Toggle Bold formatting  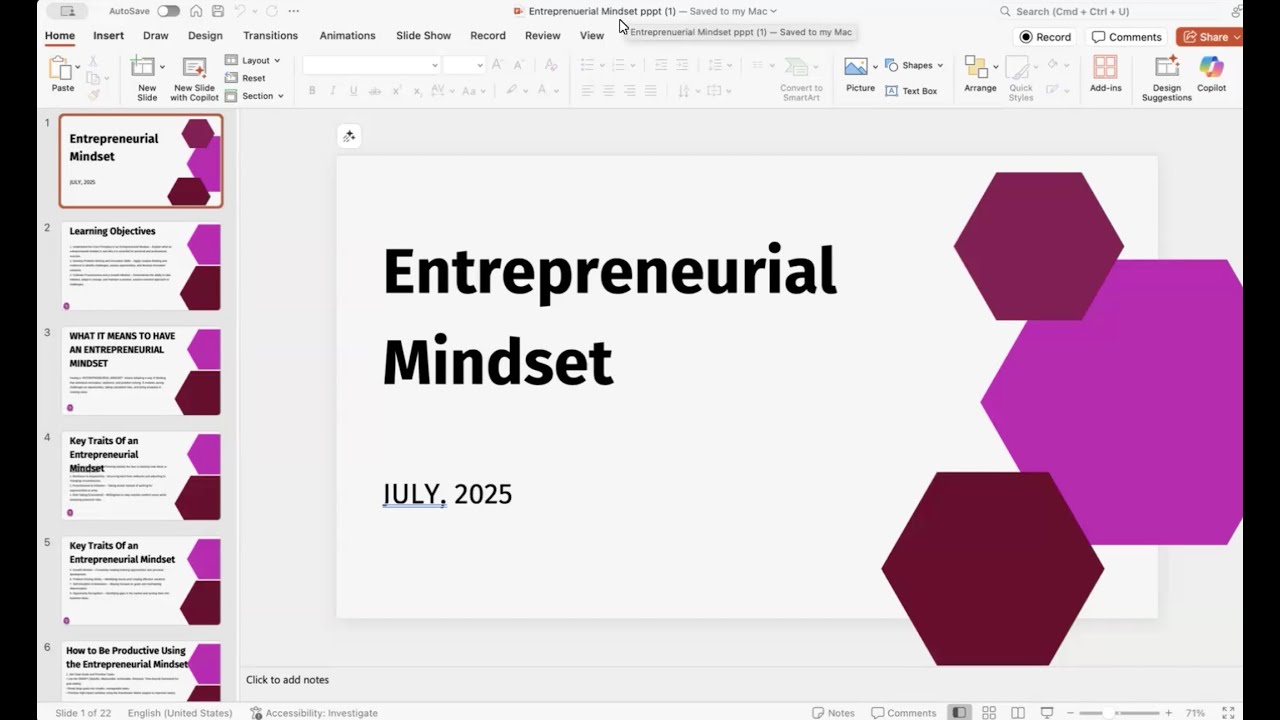click(x=312, y=90)
